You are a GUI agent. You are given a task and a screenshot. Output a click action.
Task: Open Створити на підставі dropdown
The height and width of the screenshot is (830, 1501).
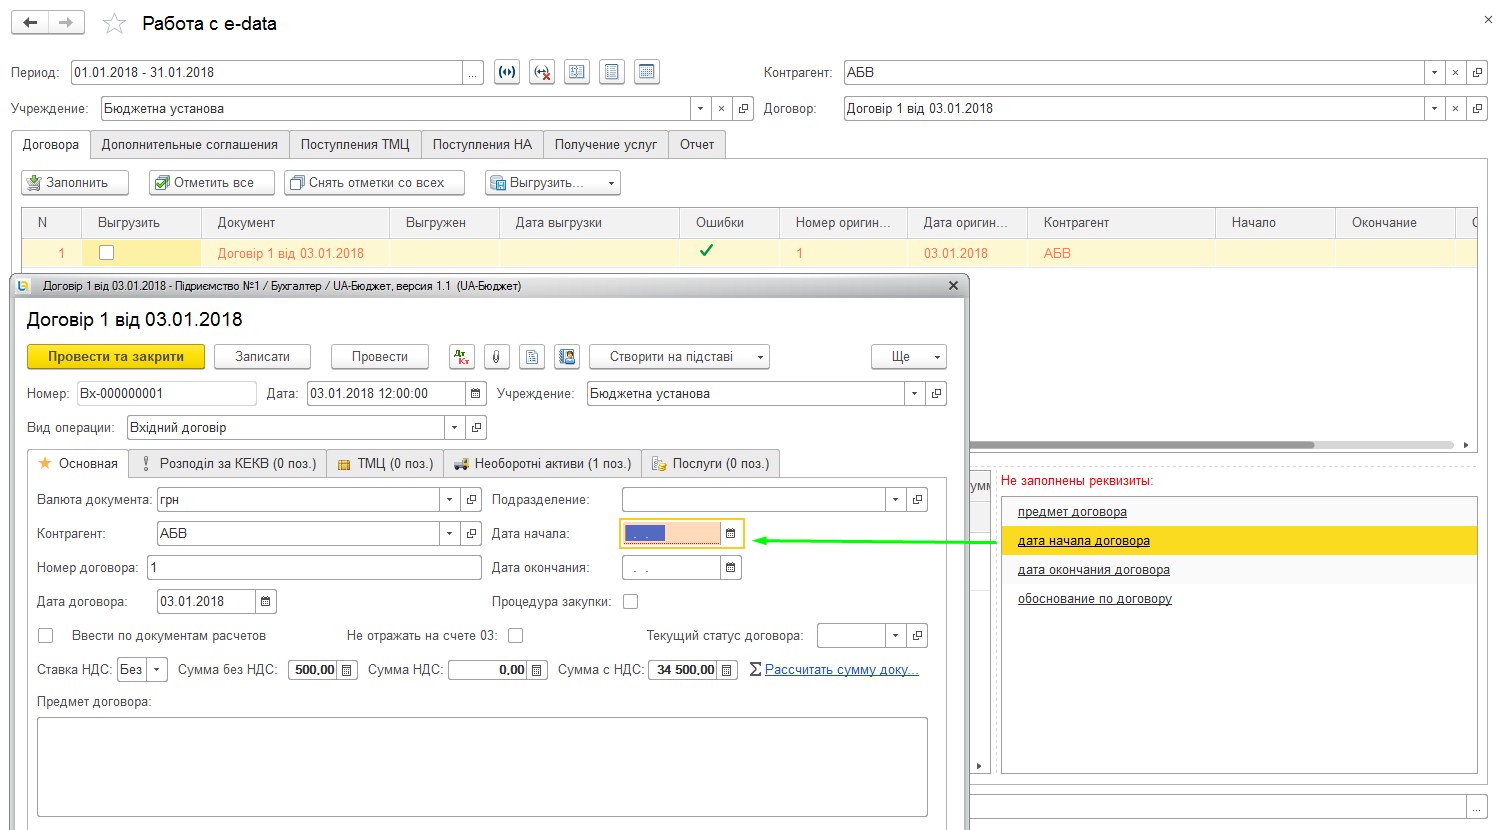[x=680, y=356]
